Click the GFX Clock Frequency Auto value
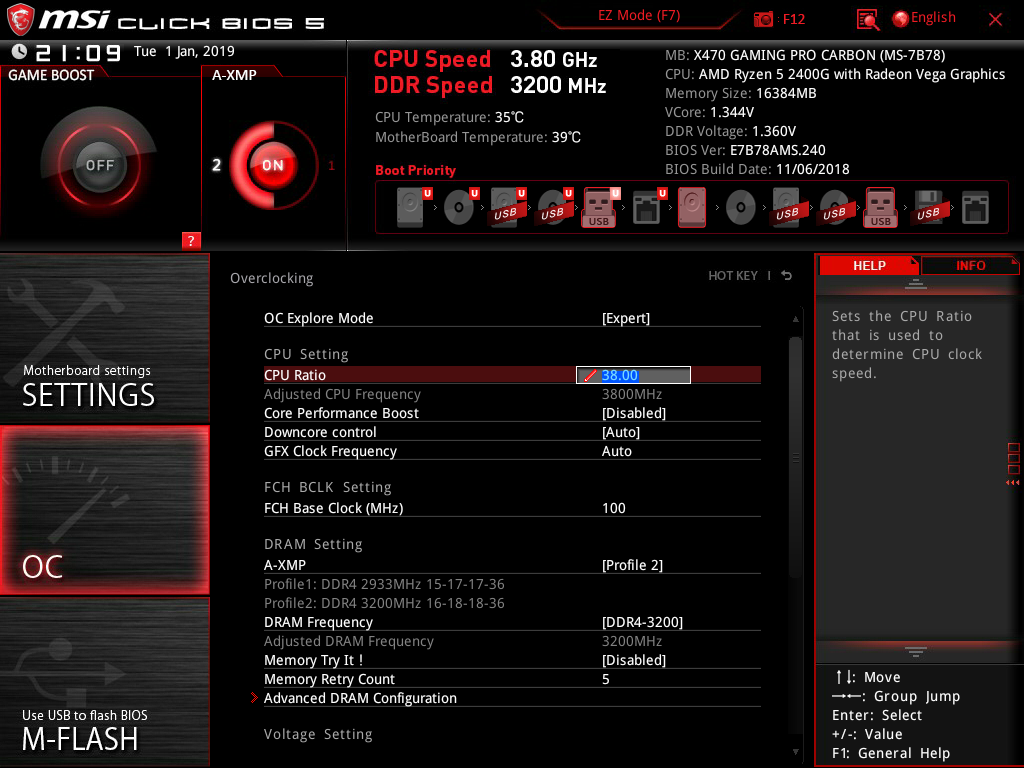The image size is (1024, 768). pos(616,451)
